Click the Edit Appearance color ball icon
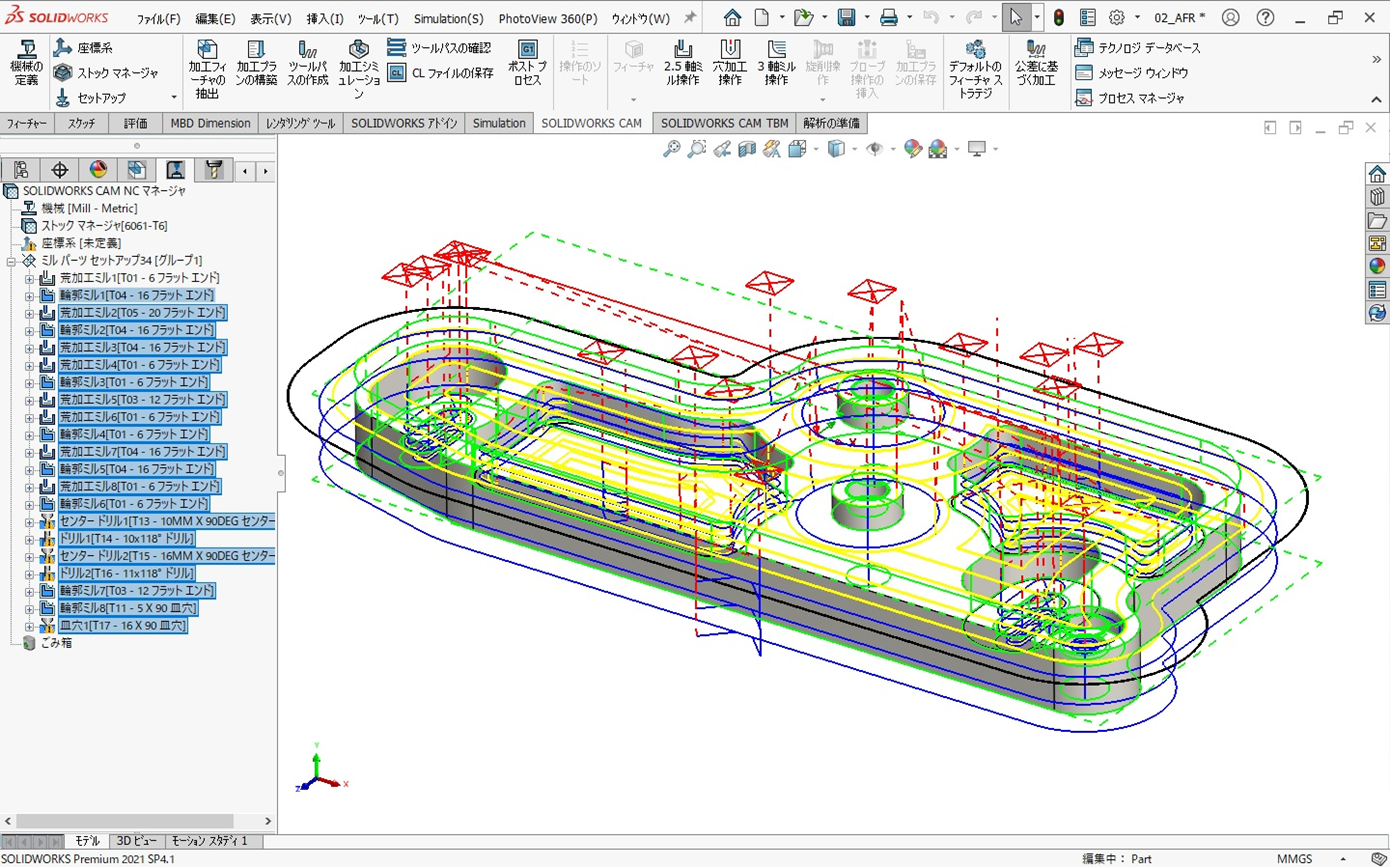The image size is (1390, 867). [x=913, y=149]
